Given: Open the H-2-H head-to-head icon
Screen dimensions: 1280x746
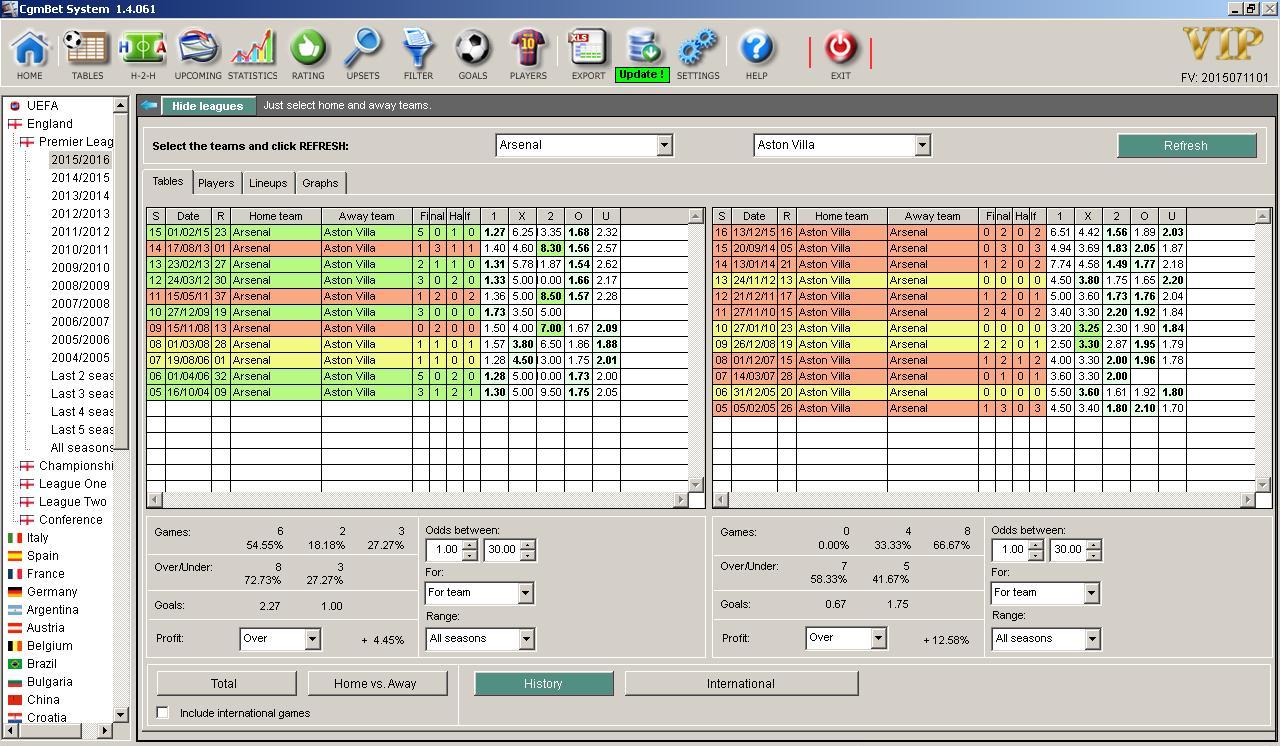Looking at the screenshot, I should 142,53.
